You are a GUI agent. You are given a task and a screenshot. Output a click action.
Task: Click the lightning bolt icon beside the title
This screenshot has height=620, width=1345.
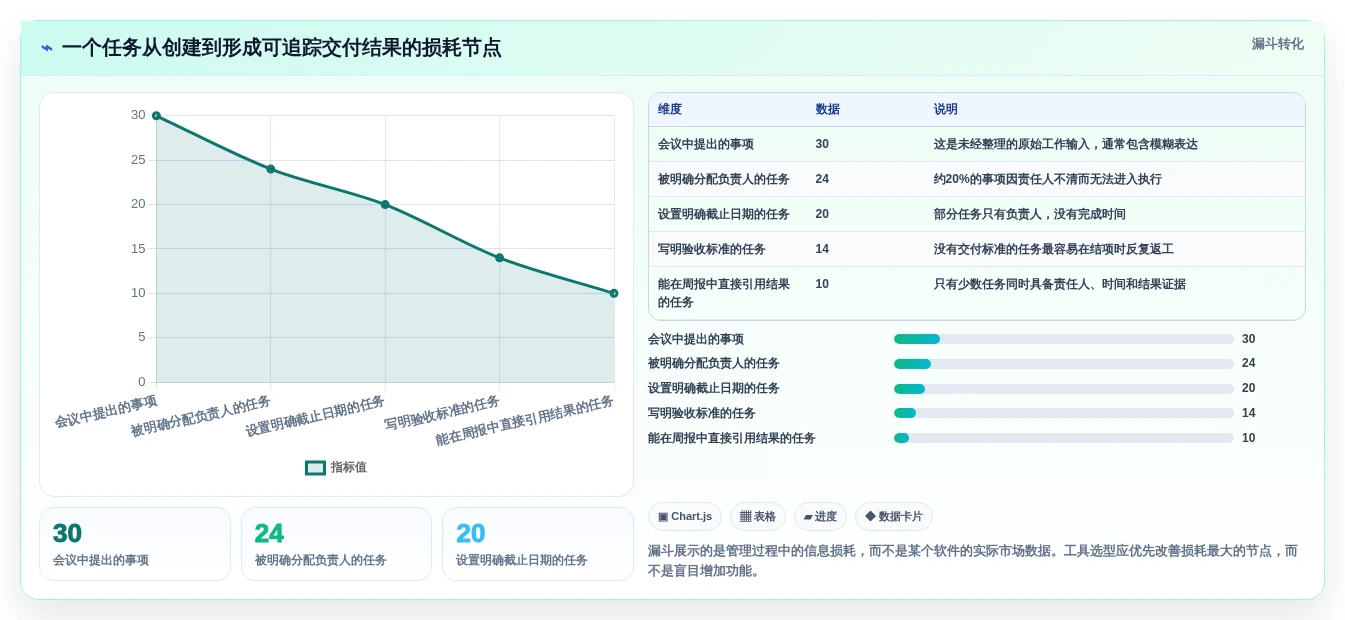point(46,48)
